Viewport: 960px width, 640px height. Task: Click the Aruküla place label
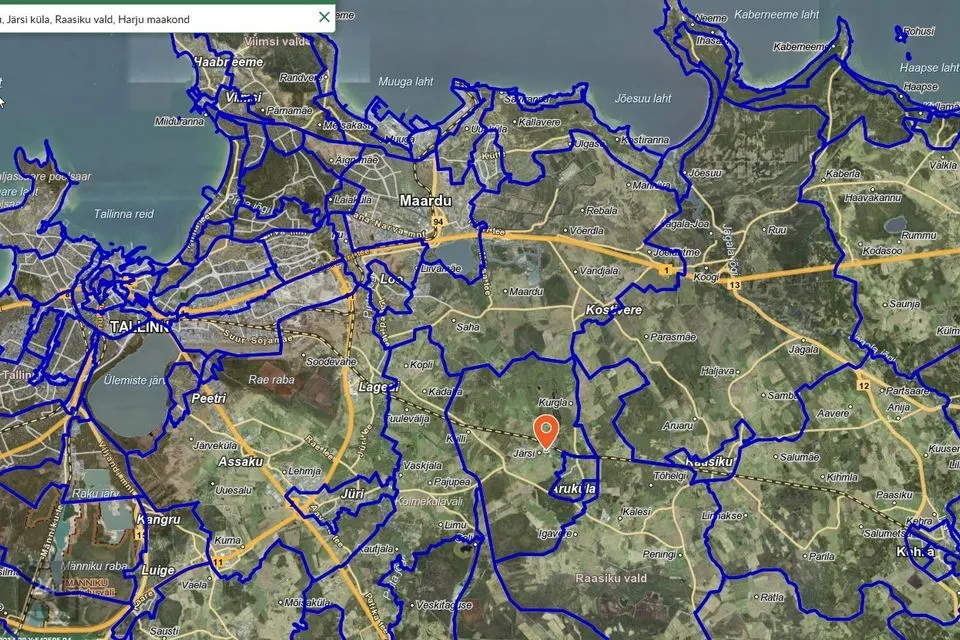[573, 489]
